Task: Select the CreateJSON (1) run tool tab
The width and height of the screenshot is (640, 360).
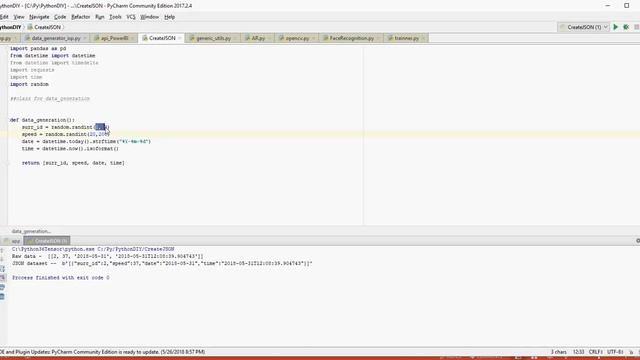Action: click(47, 241)
